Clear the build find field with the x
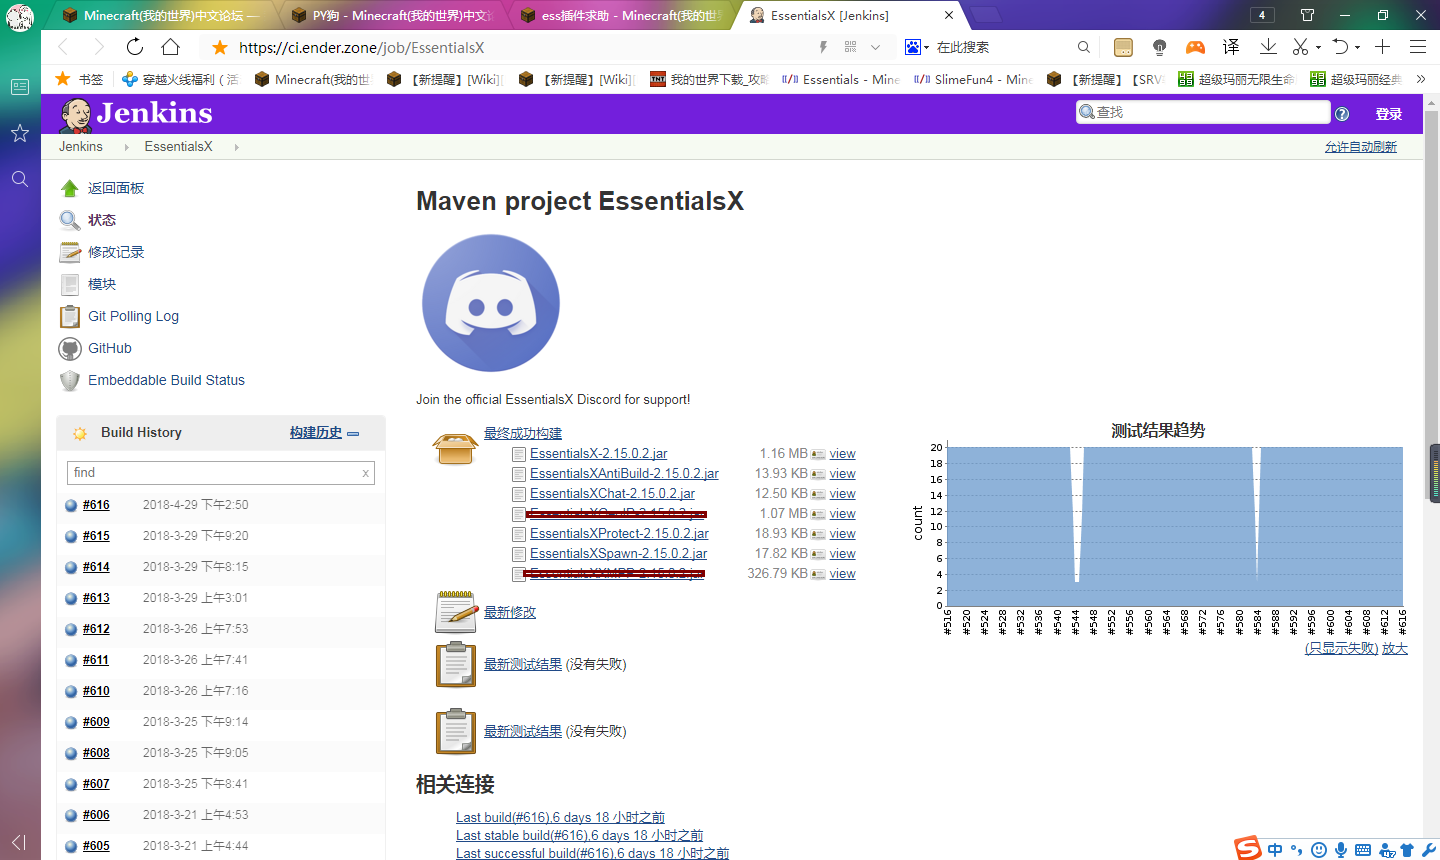Viewport: 1440px width, 860px height. pyautogui.click(x=365, y=473)
